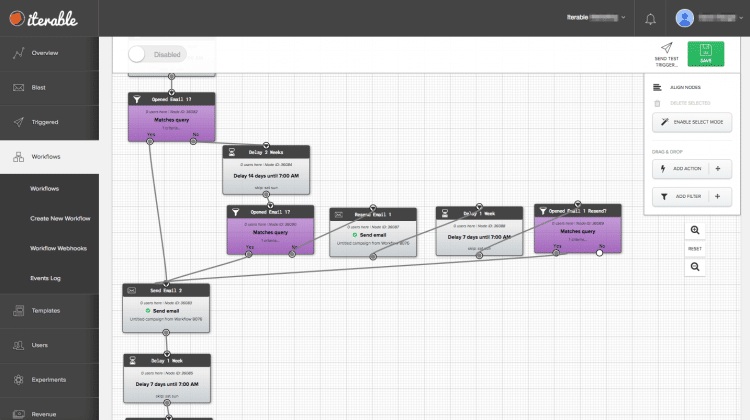Toggle the Disabled workflow switch
This screenshot has height=420, width=750.
[157, 55]
